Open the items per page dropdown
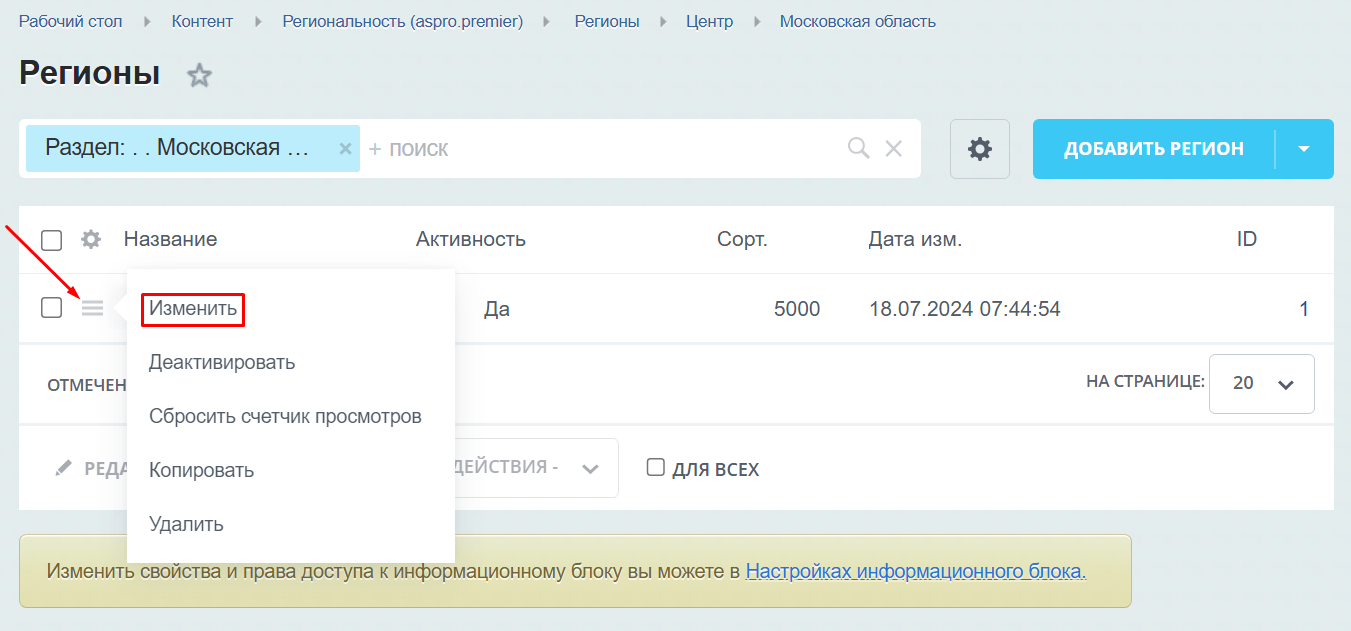Viewport: 1351px width, 631px height. point(1262,383)
